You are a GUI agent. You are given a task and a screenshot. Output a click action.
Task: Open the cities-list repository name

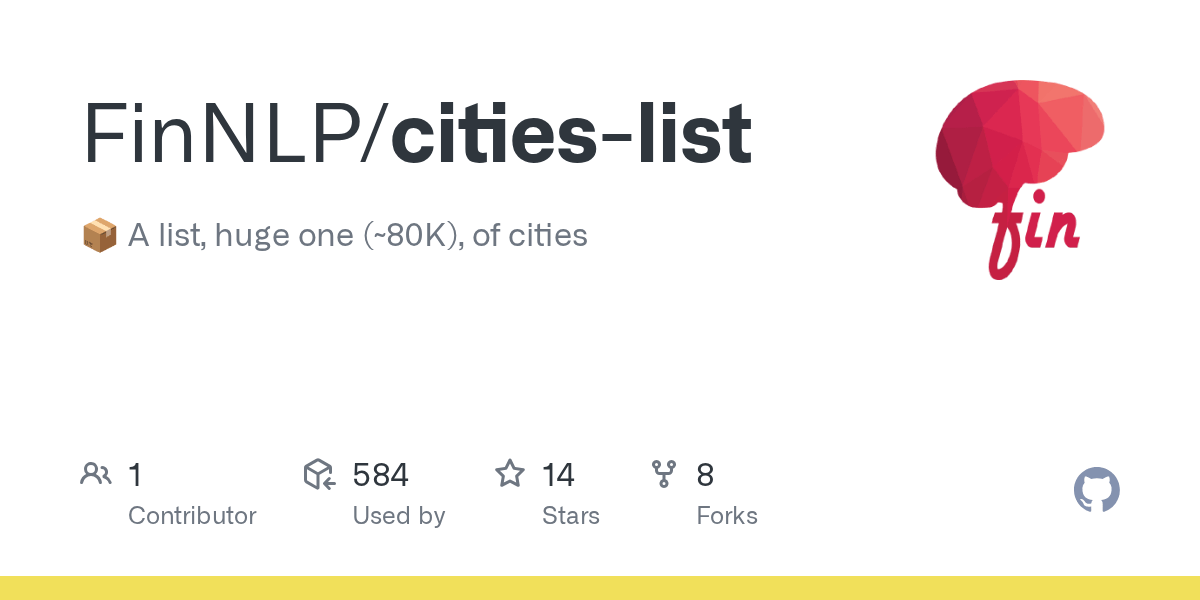click(571, 134)
